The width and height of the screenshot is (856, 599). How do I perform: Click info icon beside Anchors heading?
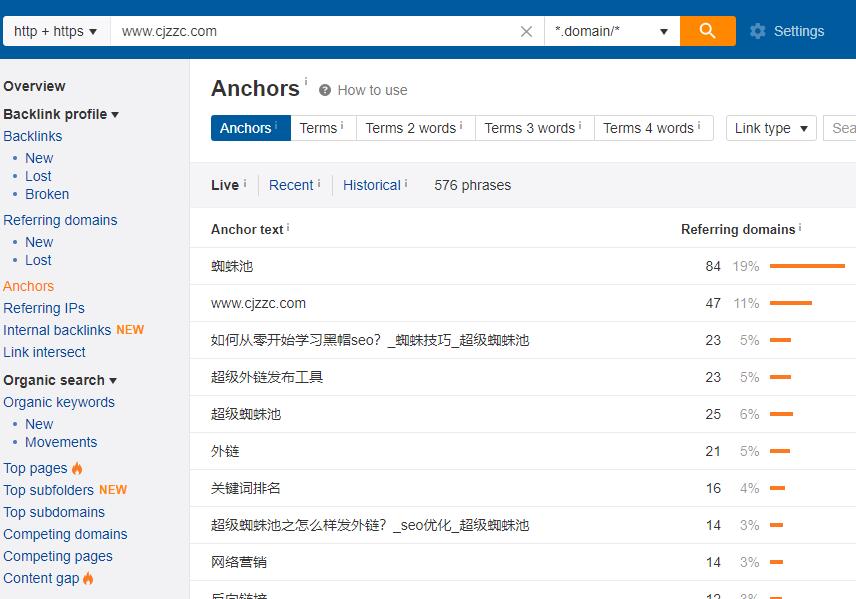[x=306, y=82]
